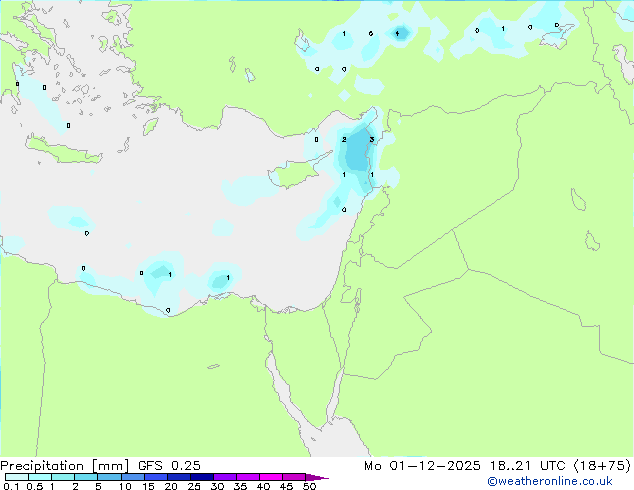The height and width of the screenshot is (490, 634).
Task: Pick the 10–15 mm blue legend swatch
Action: tap(132, 477)
